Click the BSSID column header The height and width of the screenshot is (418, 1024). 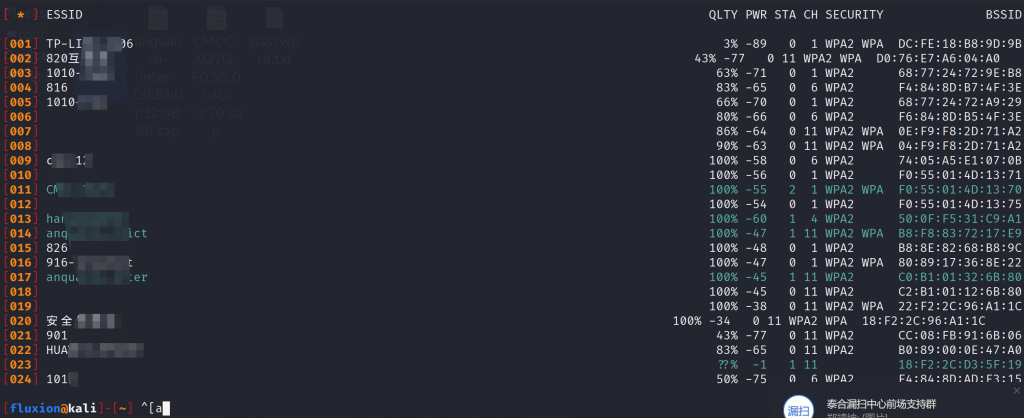click(1003, 15)
